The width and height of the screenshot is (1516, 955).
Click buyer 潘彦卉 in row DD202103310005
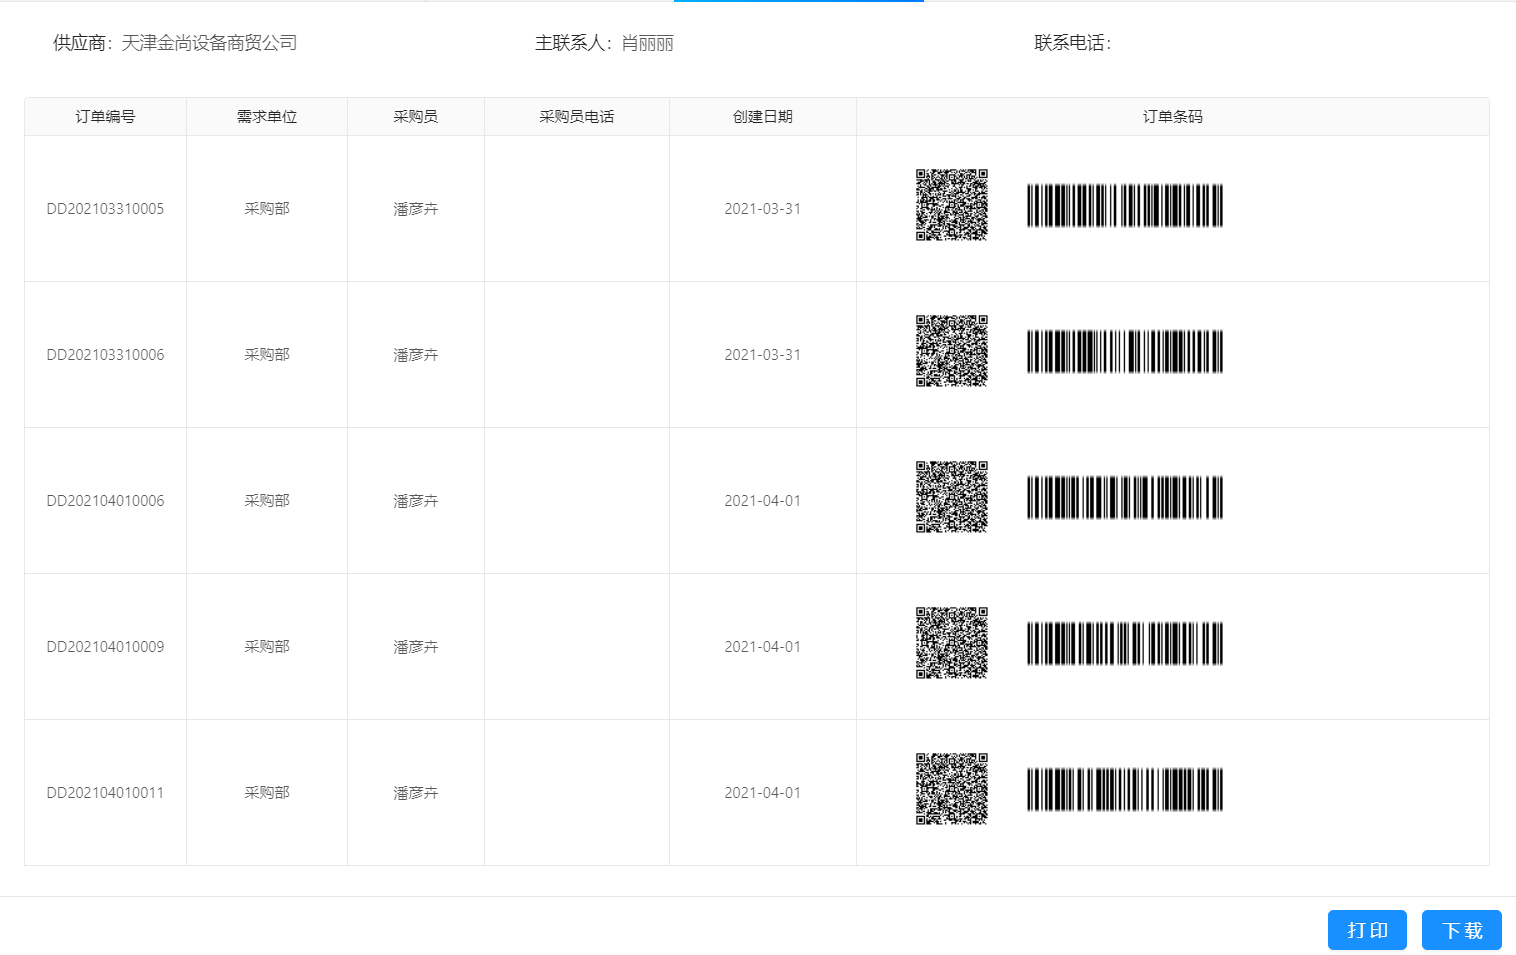pyautogui.click(x=416, y=209)
